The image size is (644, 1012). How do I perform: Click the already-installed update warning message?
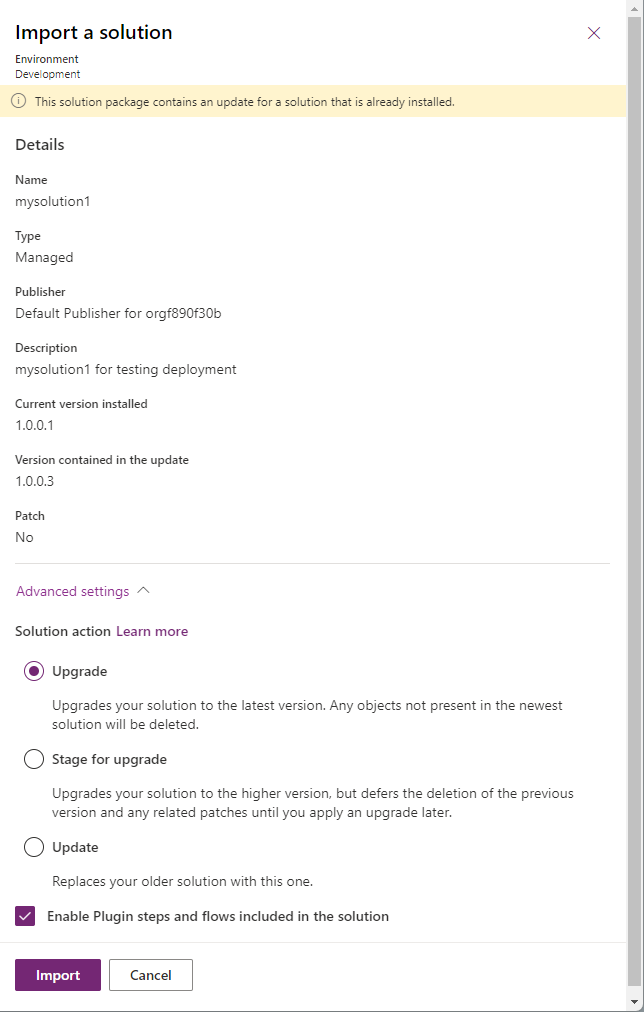tap(245, 101)
